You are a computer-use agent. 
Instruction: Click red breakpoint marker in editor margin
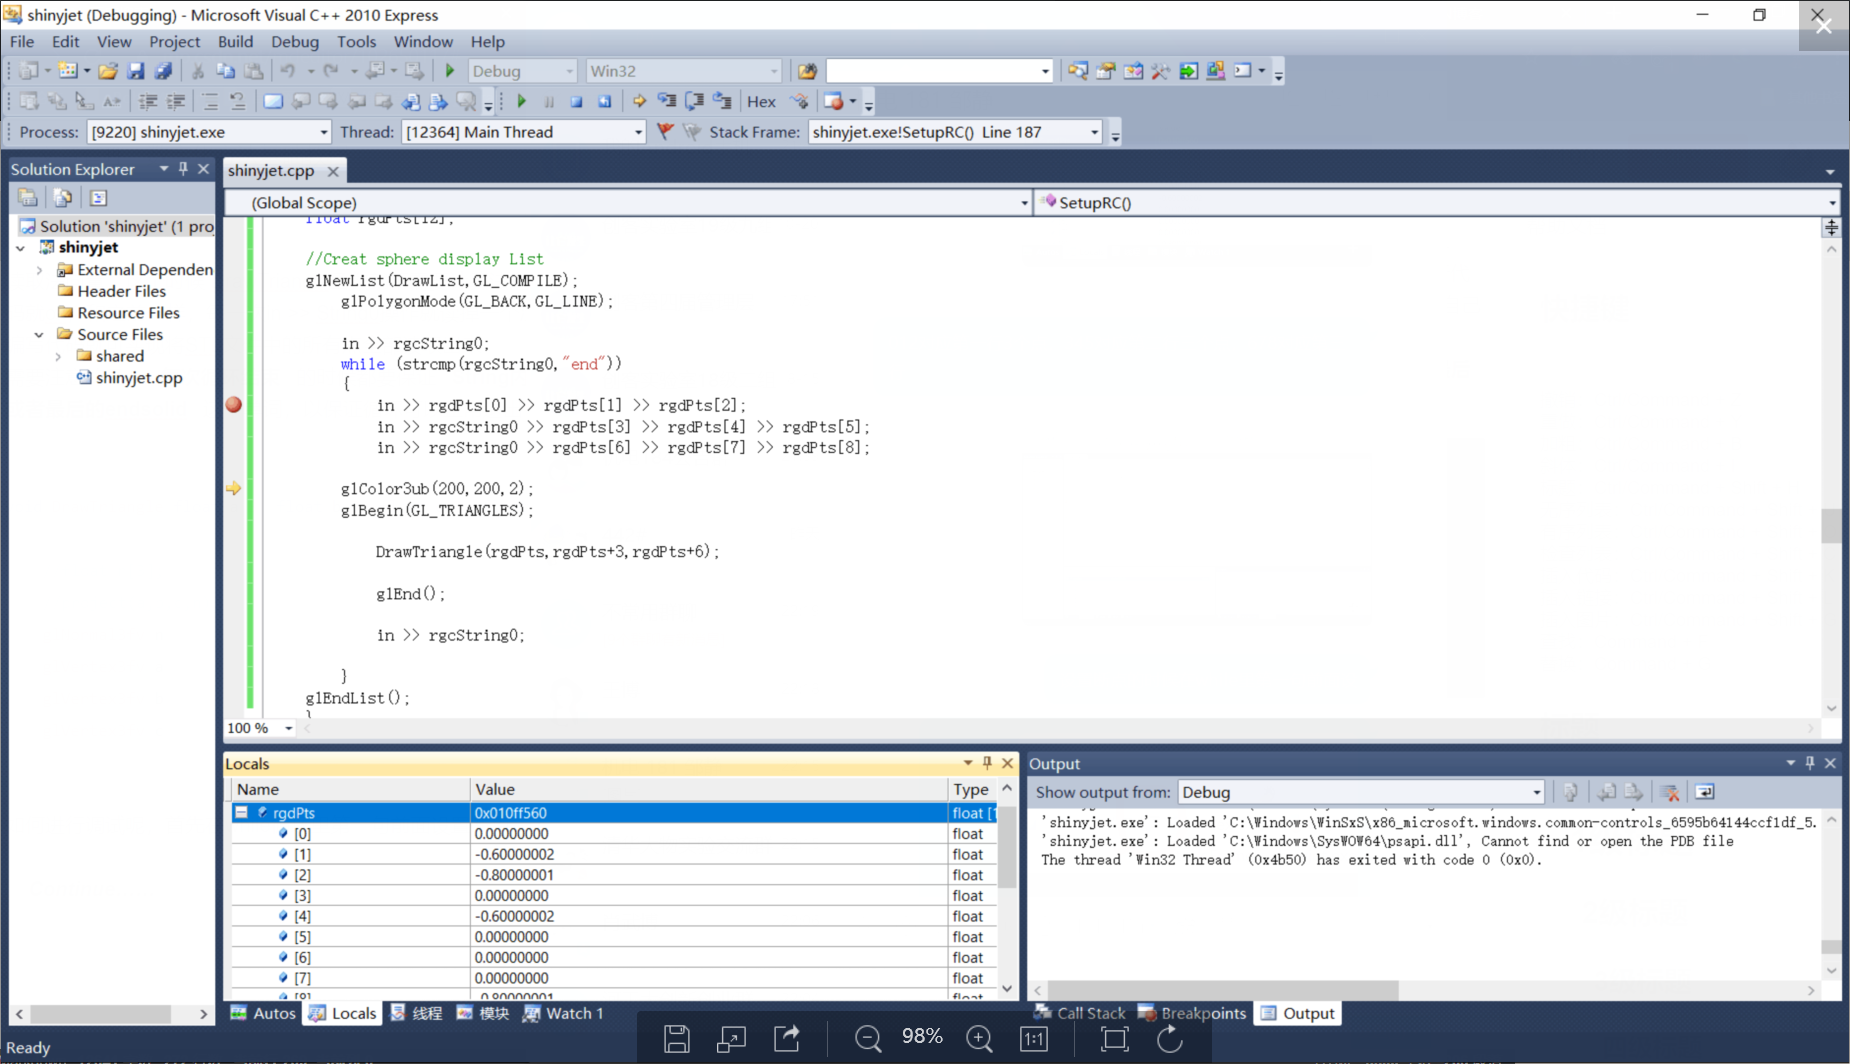[x=234, y=405]
